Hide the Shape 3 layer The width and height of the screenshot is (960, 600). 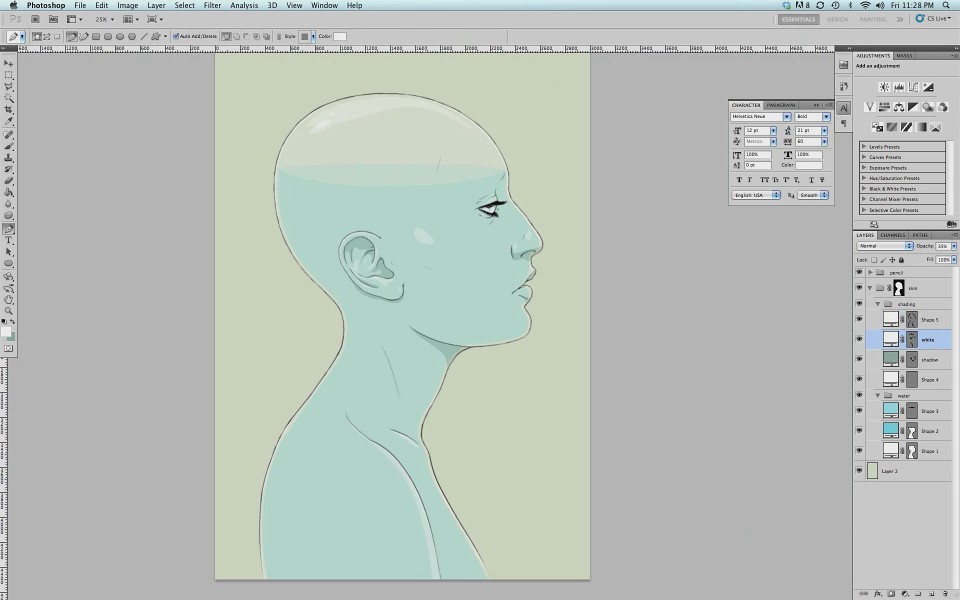pos(858,410)
